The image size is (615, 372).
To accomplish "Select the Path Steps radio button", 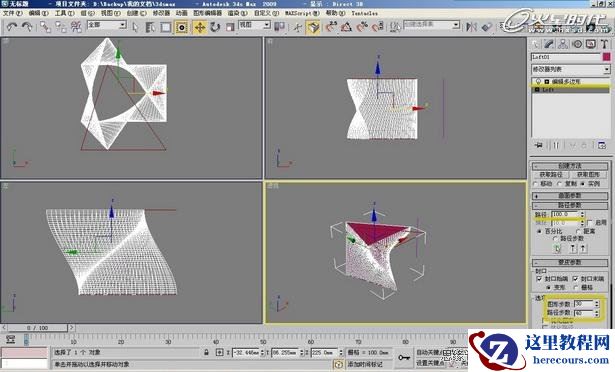I will pyautogui.click(x=555, y=239).
